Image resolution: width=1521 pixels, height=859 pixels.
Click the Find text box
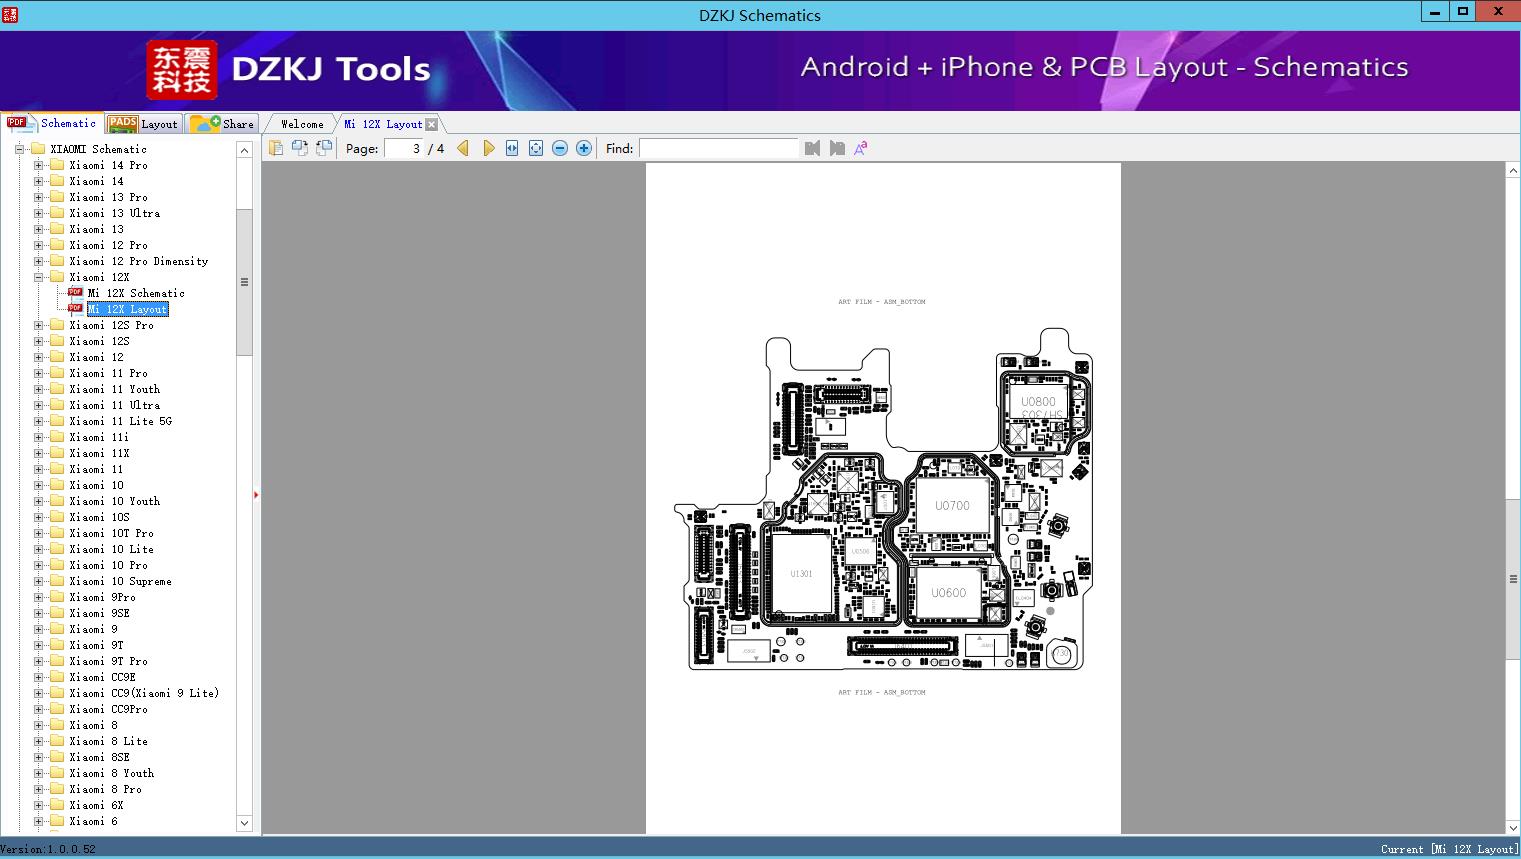tap(719, 148)
